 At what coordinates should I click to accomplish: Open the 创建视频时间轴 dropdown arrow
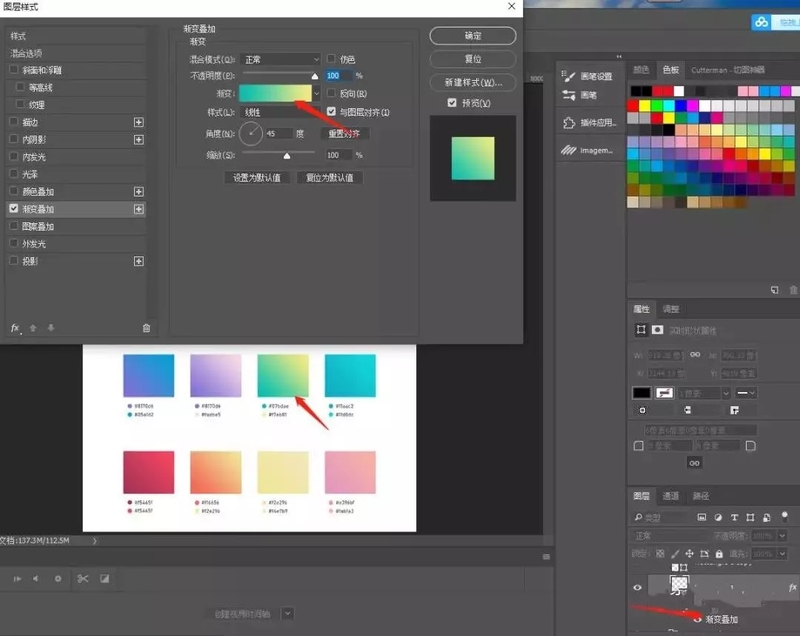pyautogui.click(x=288, y=613)
